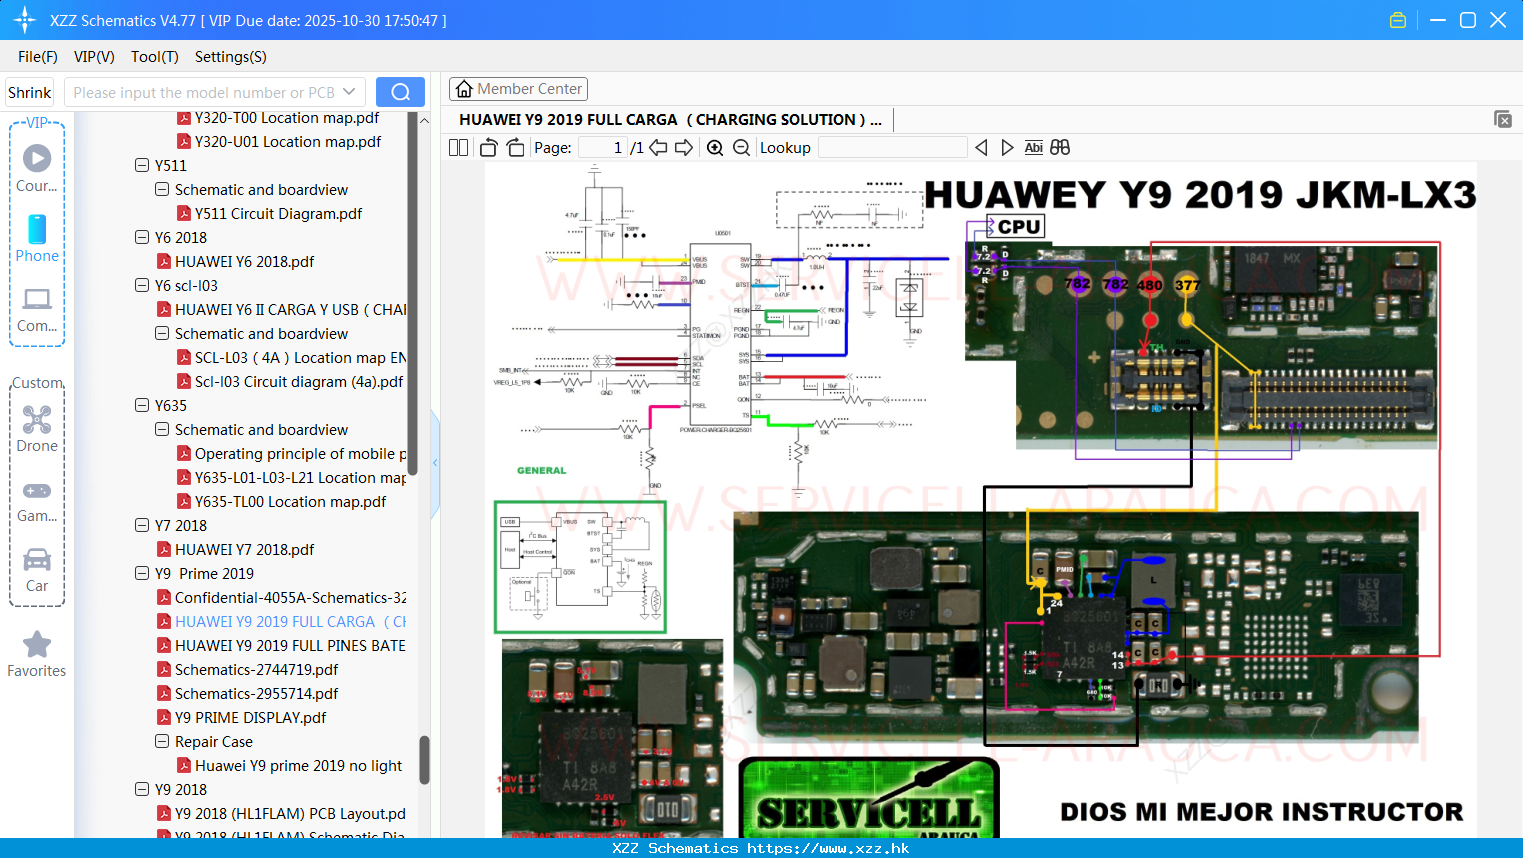This screenshot has height=858, width=1523.
Task: Rotate the page clockwise
Action: tap(515, 148)
